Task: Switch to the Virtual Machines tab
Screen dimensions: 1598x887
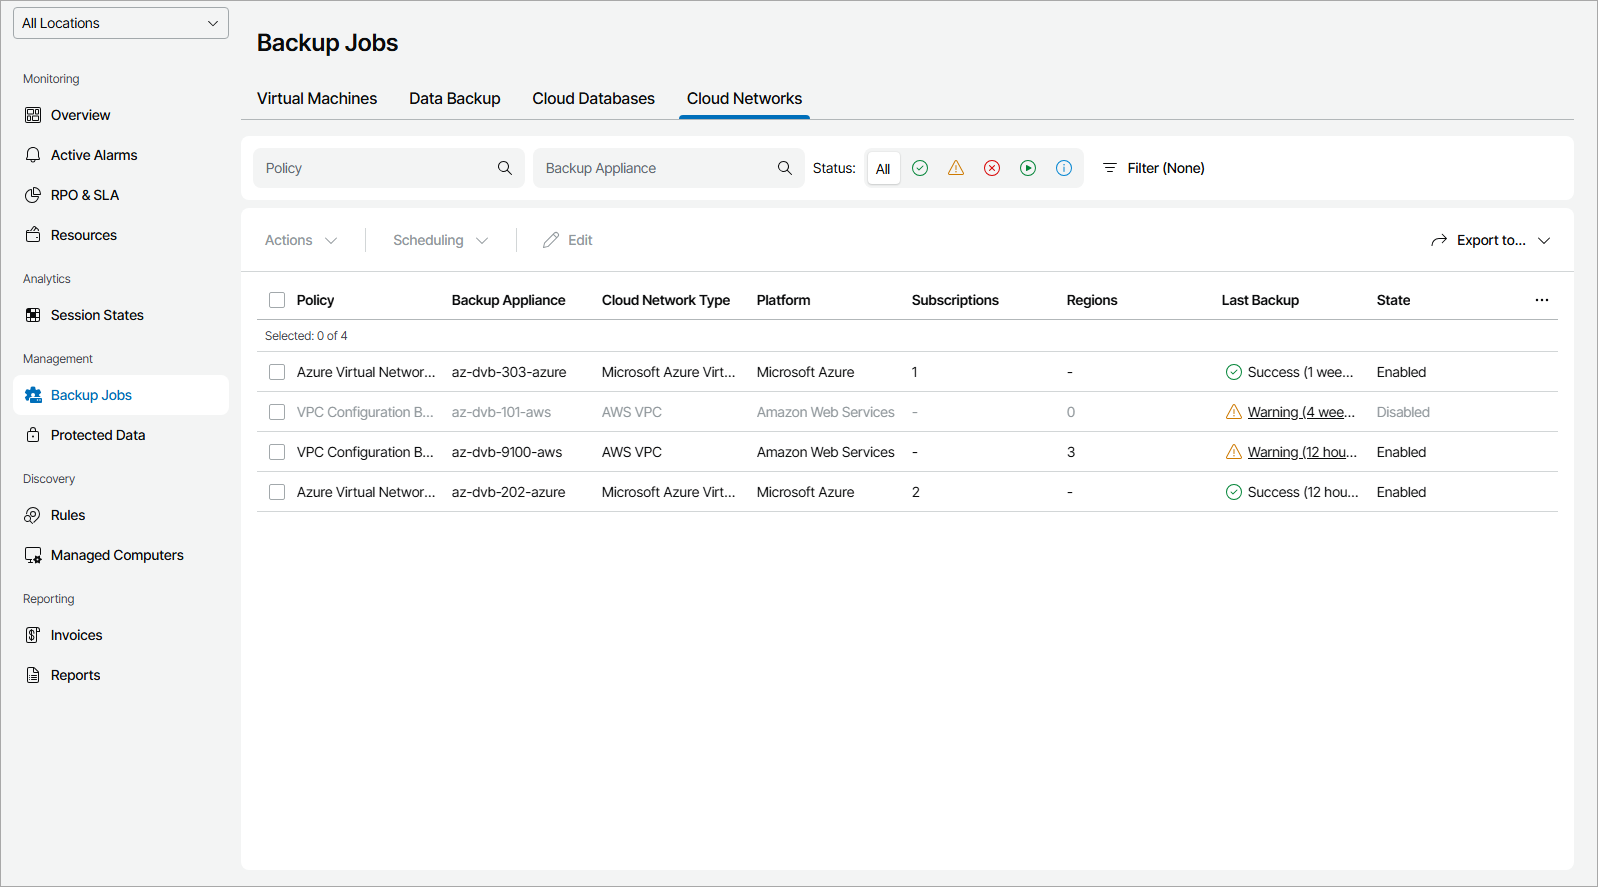Action: [317, 98]
